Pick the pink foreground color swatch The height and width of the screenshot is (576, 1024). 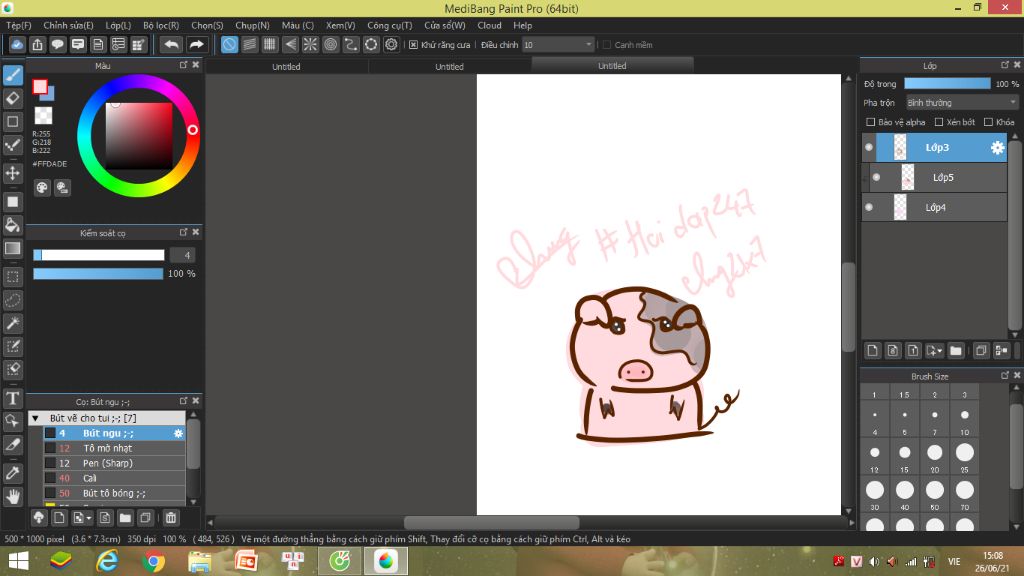coord(40,87)
